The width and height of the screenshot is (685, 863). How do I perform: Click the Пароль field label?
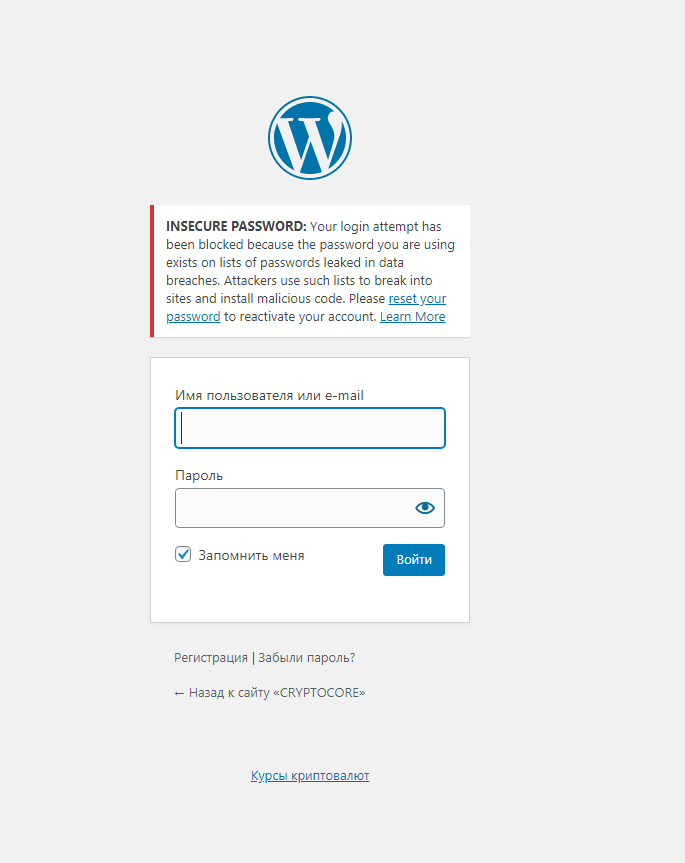point(199,476)
